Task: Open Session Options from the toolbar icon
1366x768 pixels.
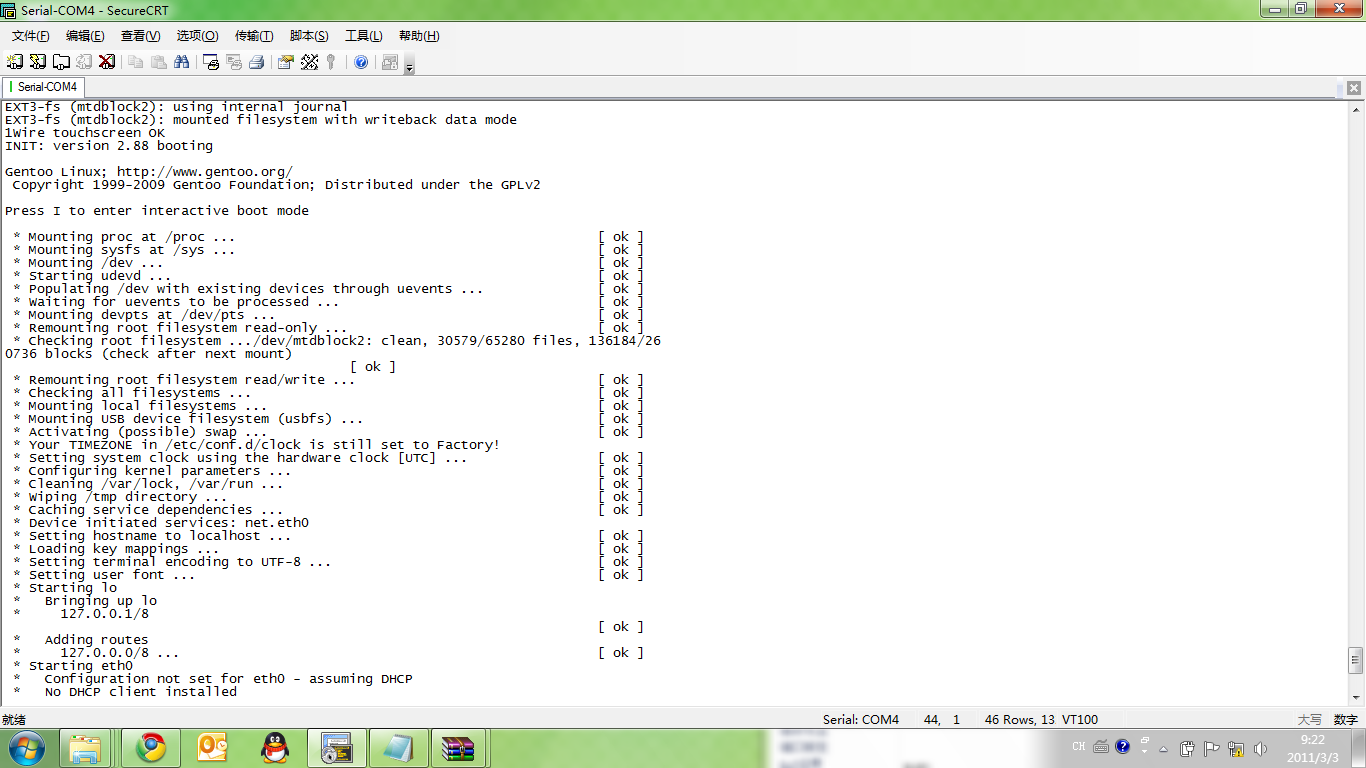Action: (x=286, y=62)
